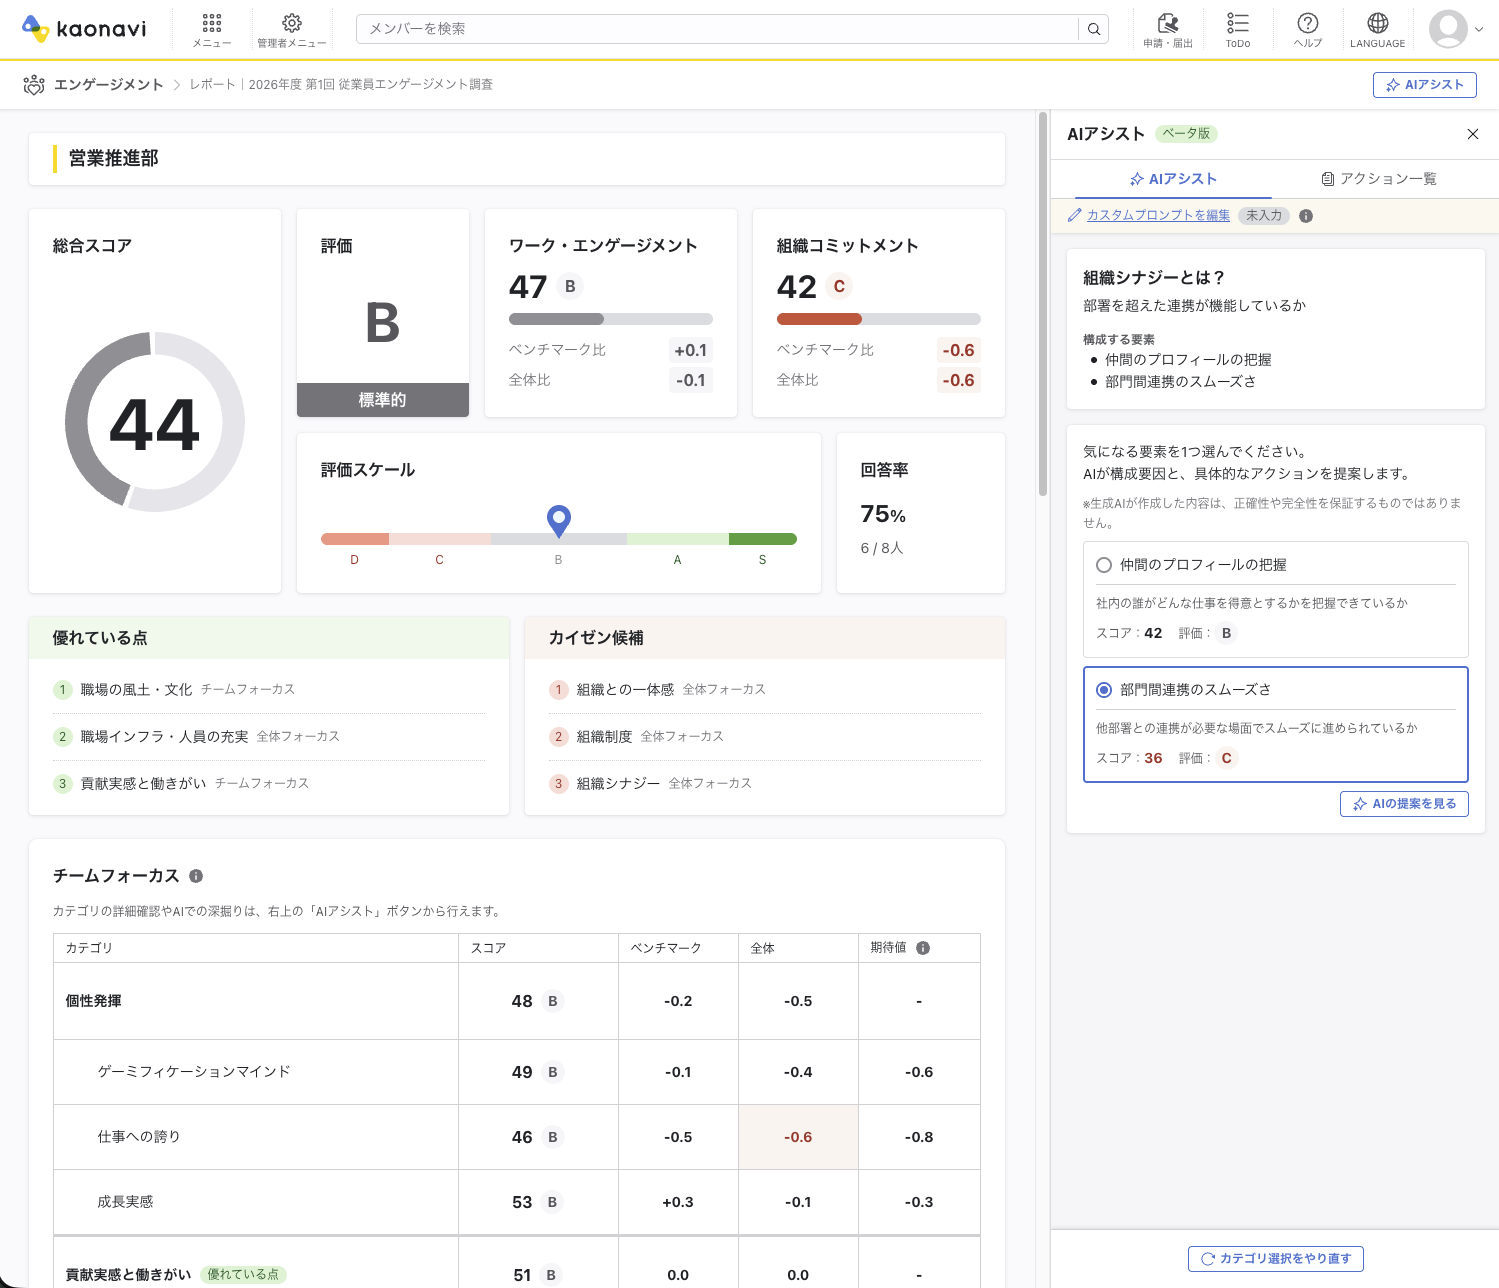Switch to アクション一覧 tab
Image resolution: width=1499 pixels, height=1288 pixels.
[x=1379, y=179]
